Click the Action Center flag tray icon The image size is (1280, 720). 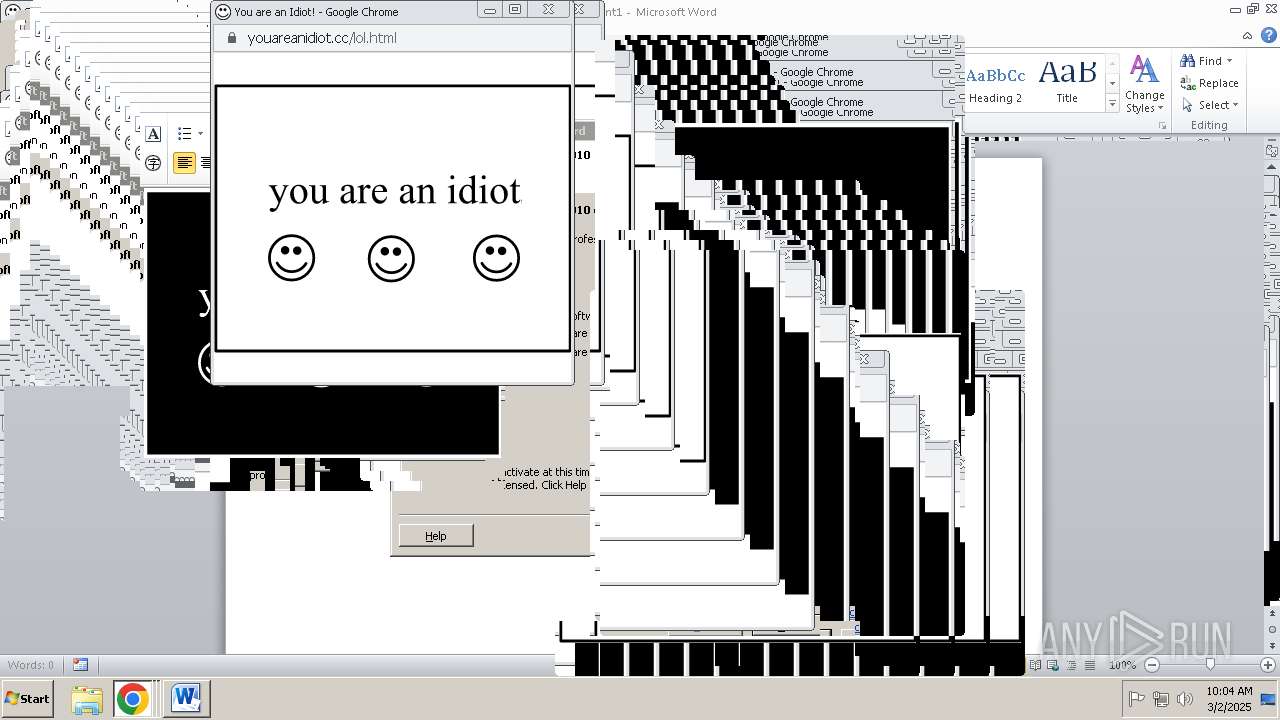[1137, 699]
